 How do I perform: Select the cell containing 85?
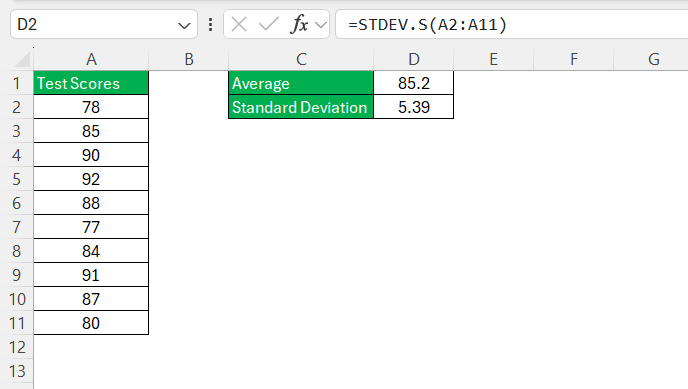(91, 131)
